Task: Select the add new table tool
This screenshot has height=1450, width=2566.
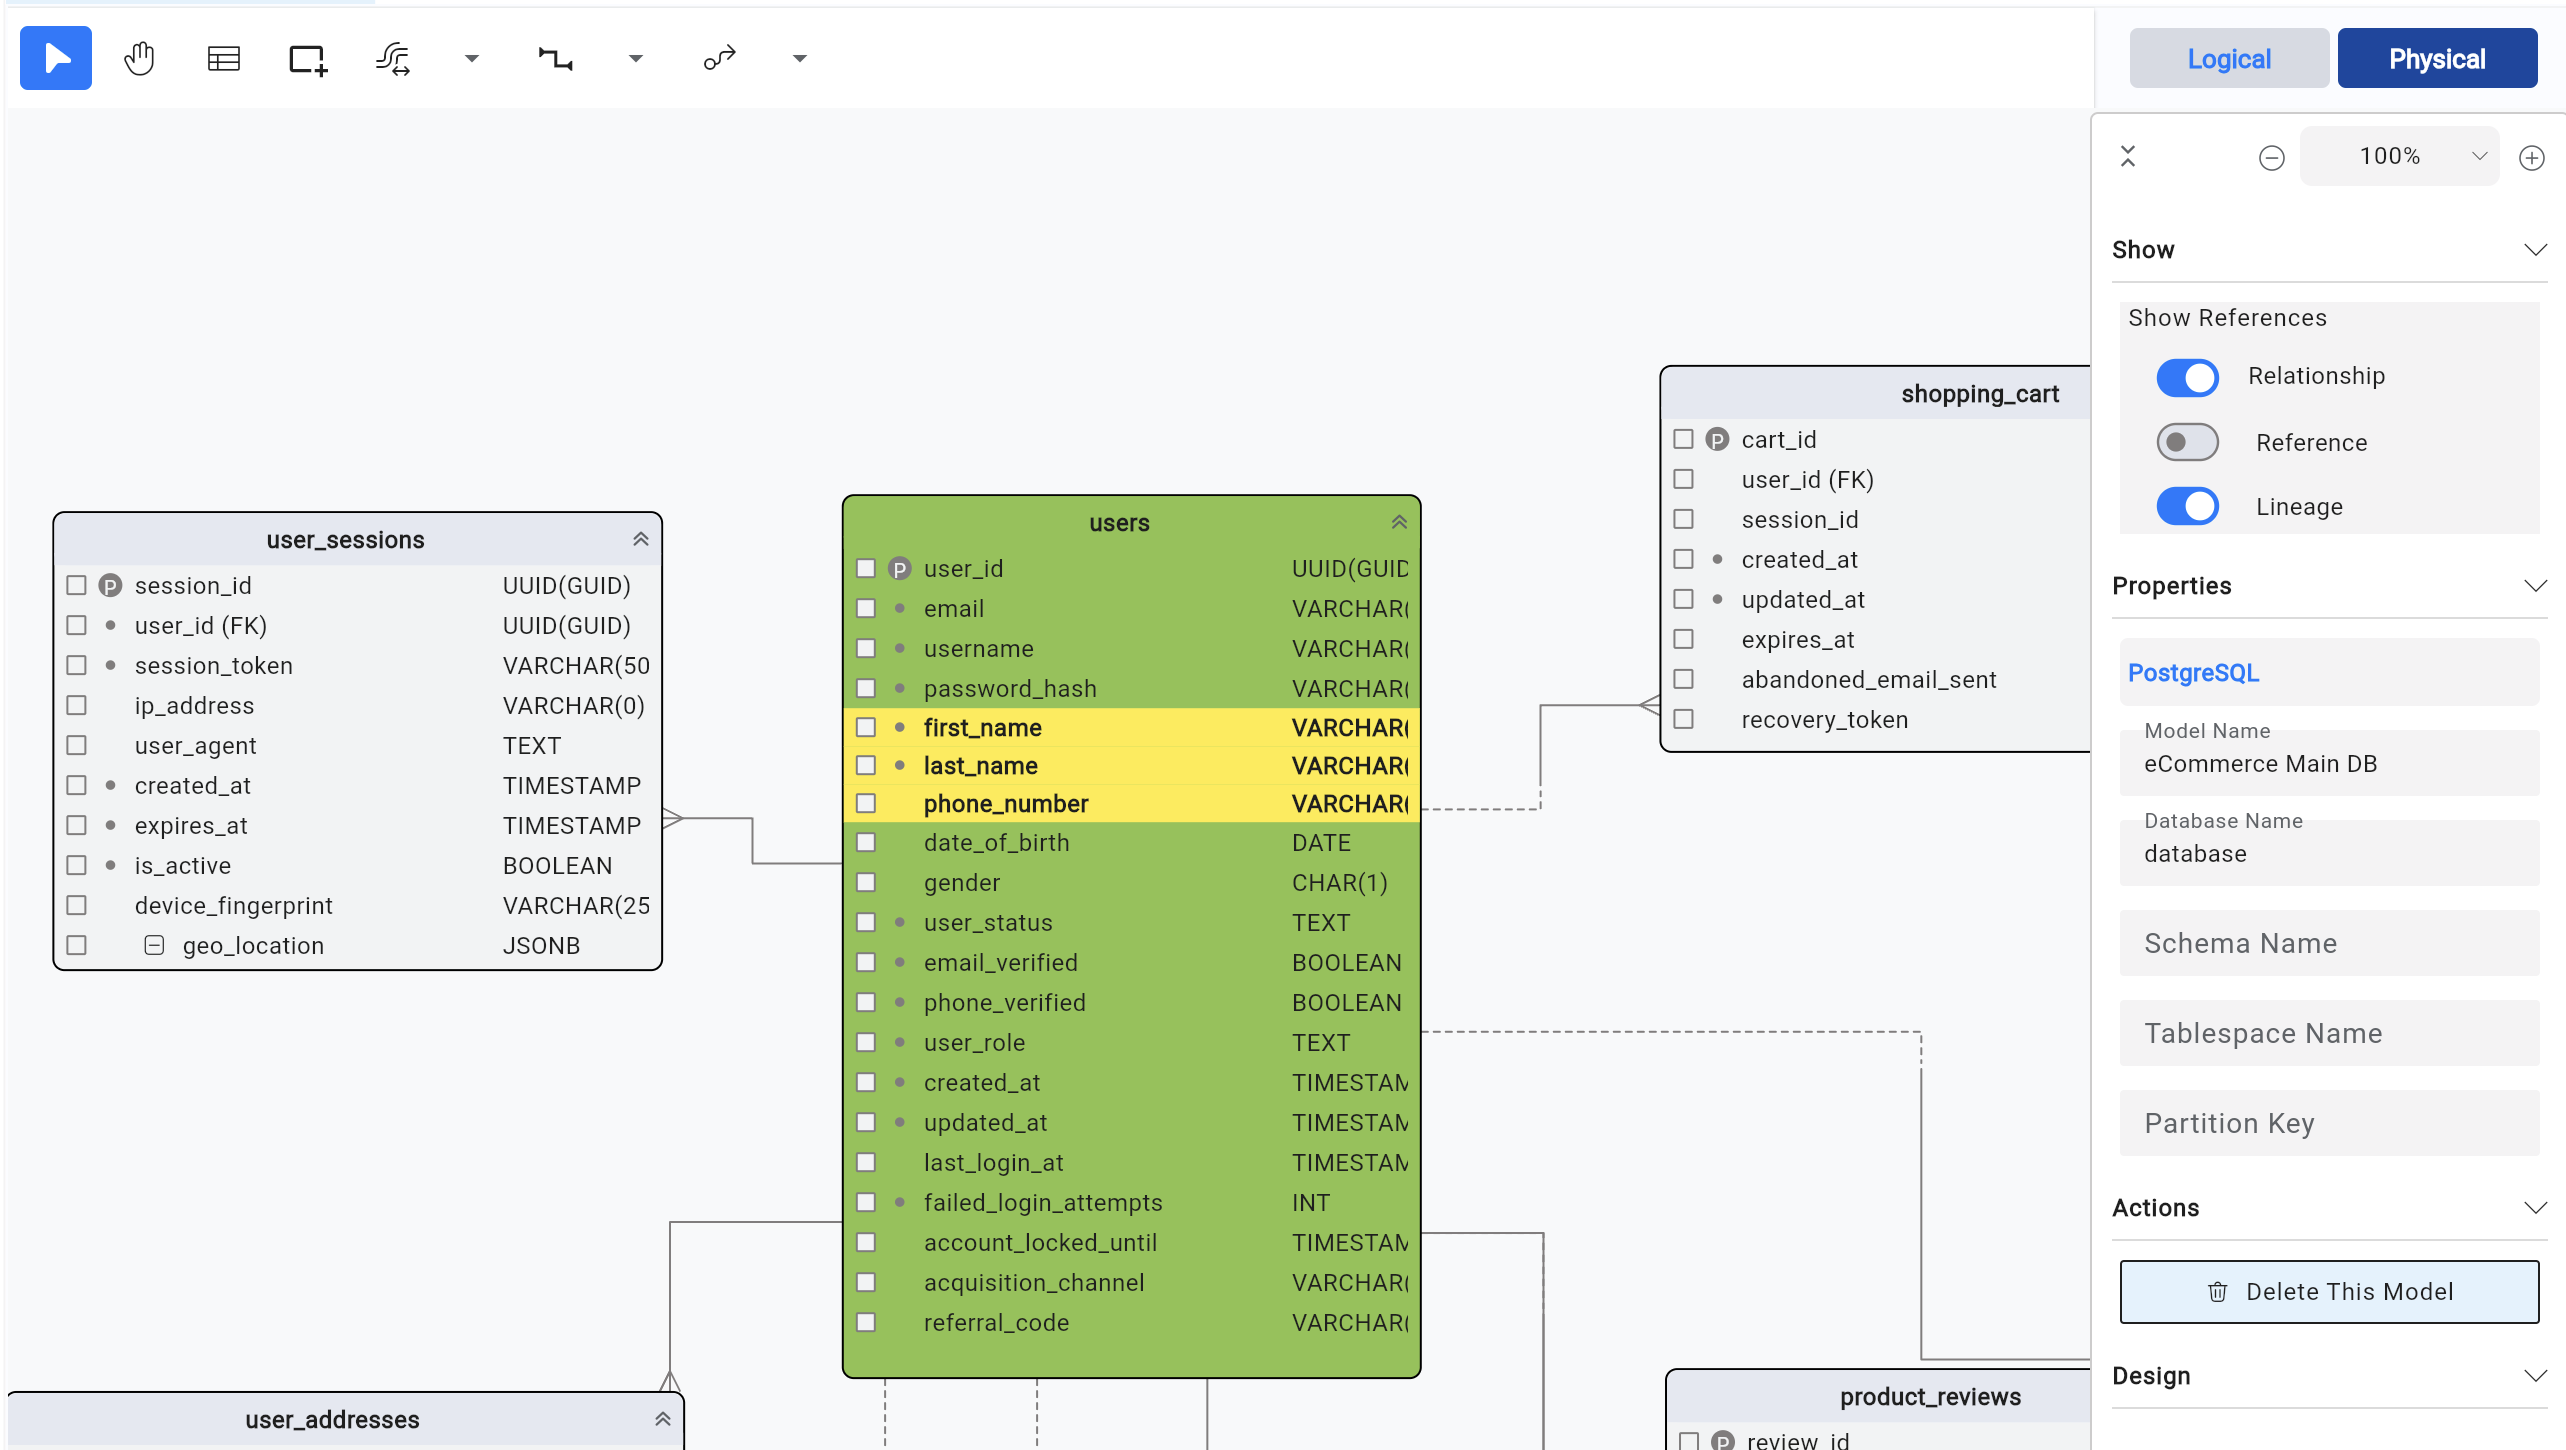Action: (x=305, y=57)
